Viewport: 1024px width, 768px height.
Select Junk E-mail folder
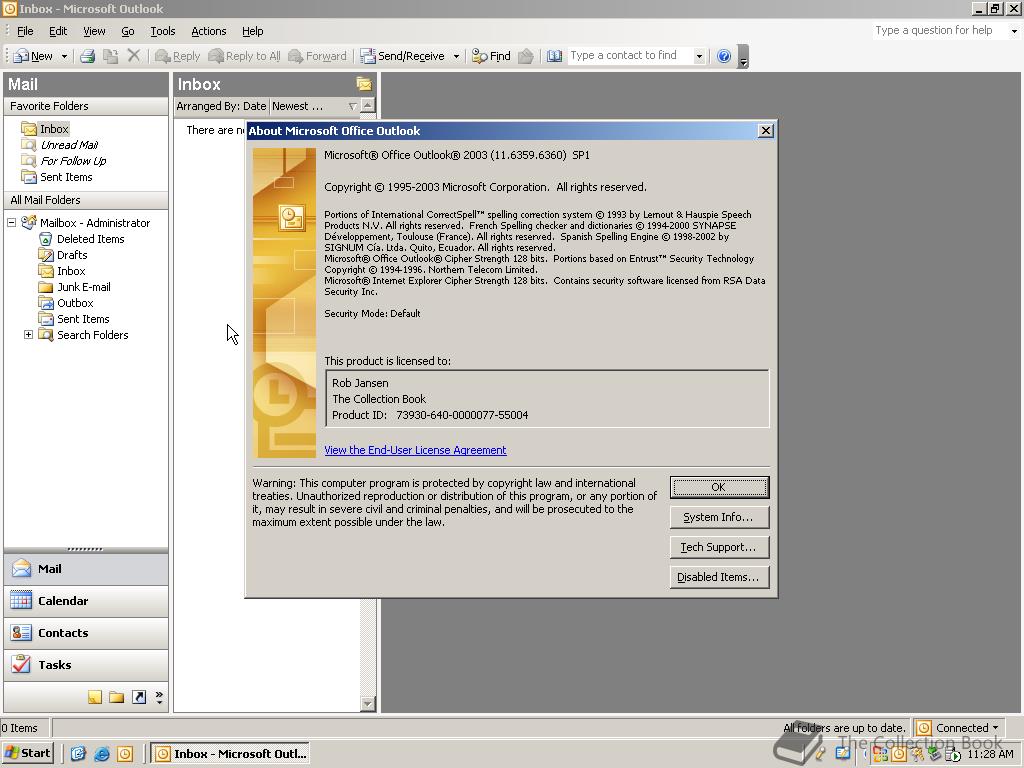tap(74, 287)
